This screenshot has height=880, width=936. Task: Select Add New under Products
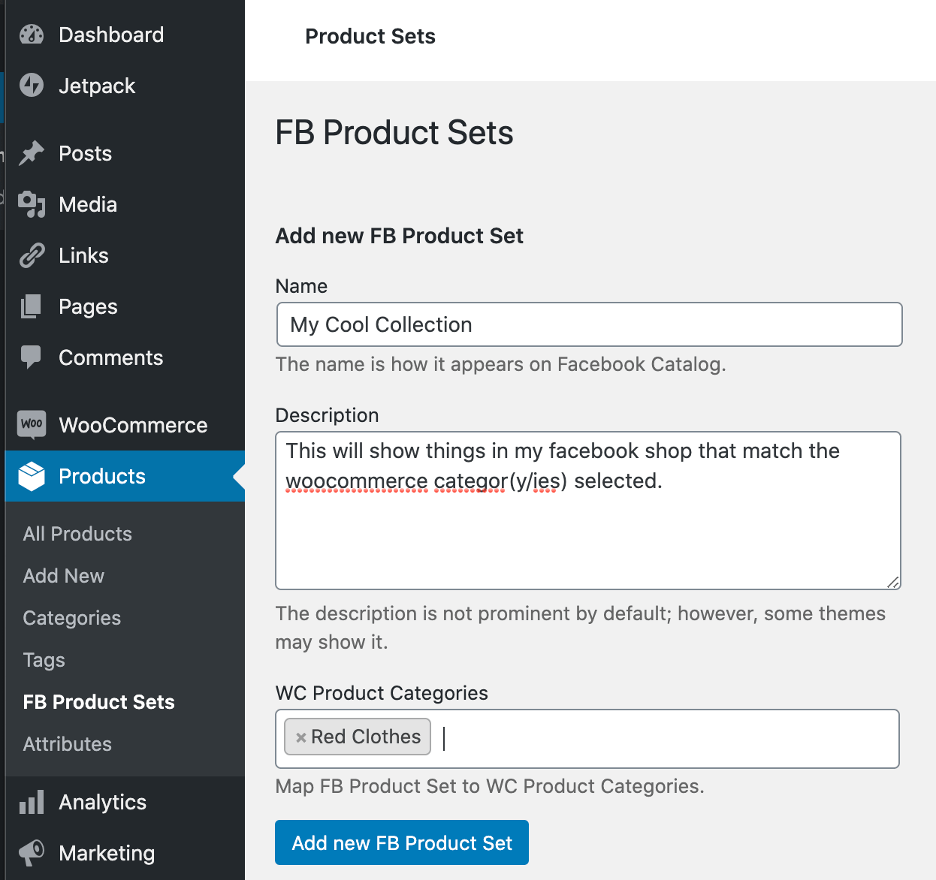[63, 576]
